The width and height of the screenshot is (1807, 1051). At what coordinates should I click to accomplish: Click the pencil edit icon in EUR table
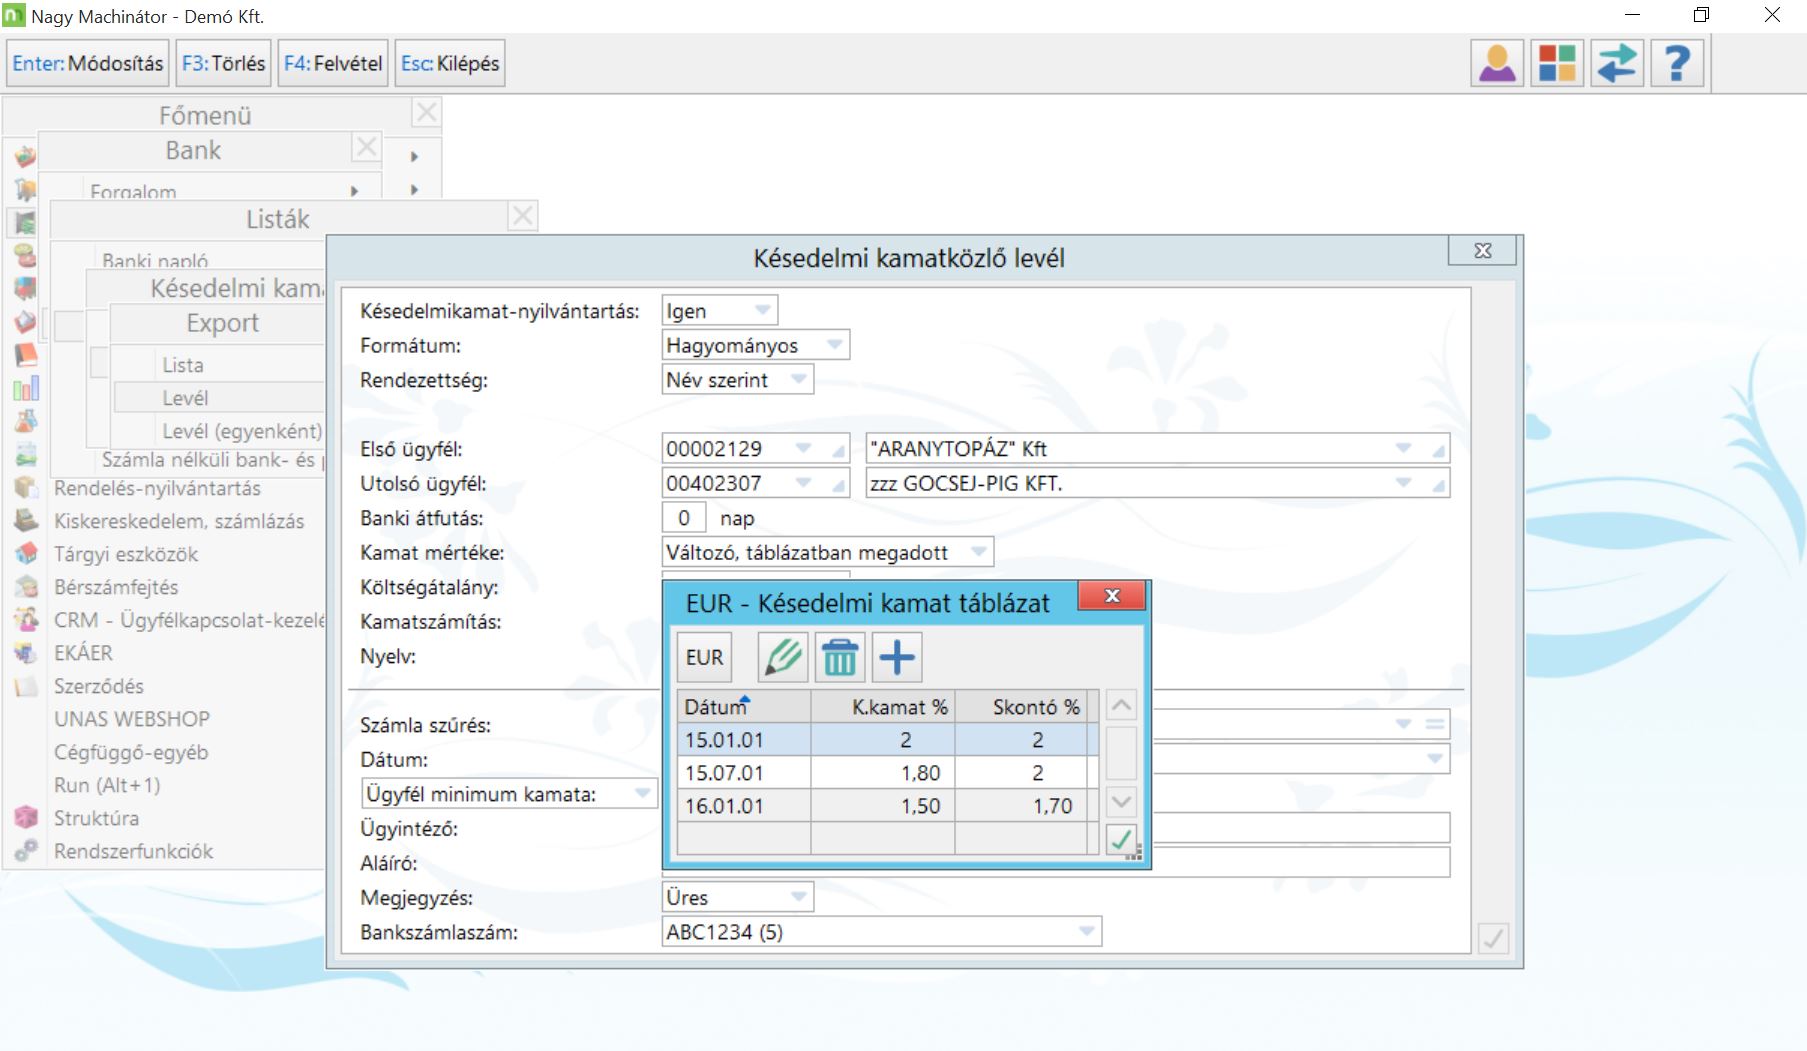(x=782, y=658)
